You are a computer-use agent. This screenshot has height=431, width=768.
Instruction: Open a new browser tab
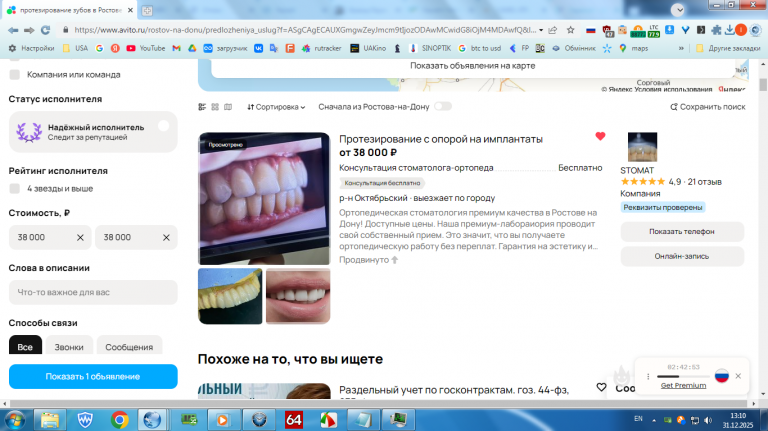tap(147, 10)
